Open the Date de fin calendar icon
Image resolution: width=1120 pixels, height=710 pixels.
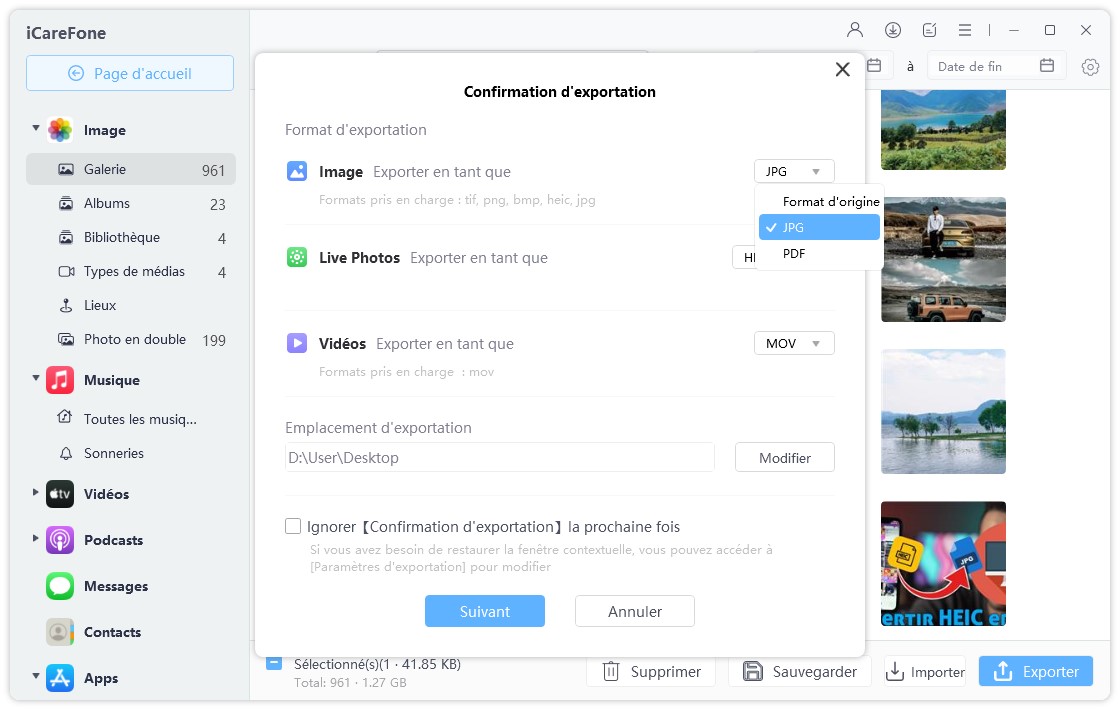click(x=1046, y=66)
